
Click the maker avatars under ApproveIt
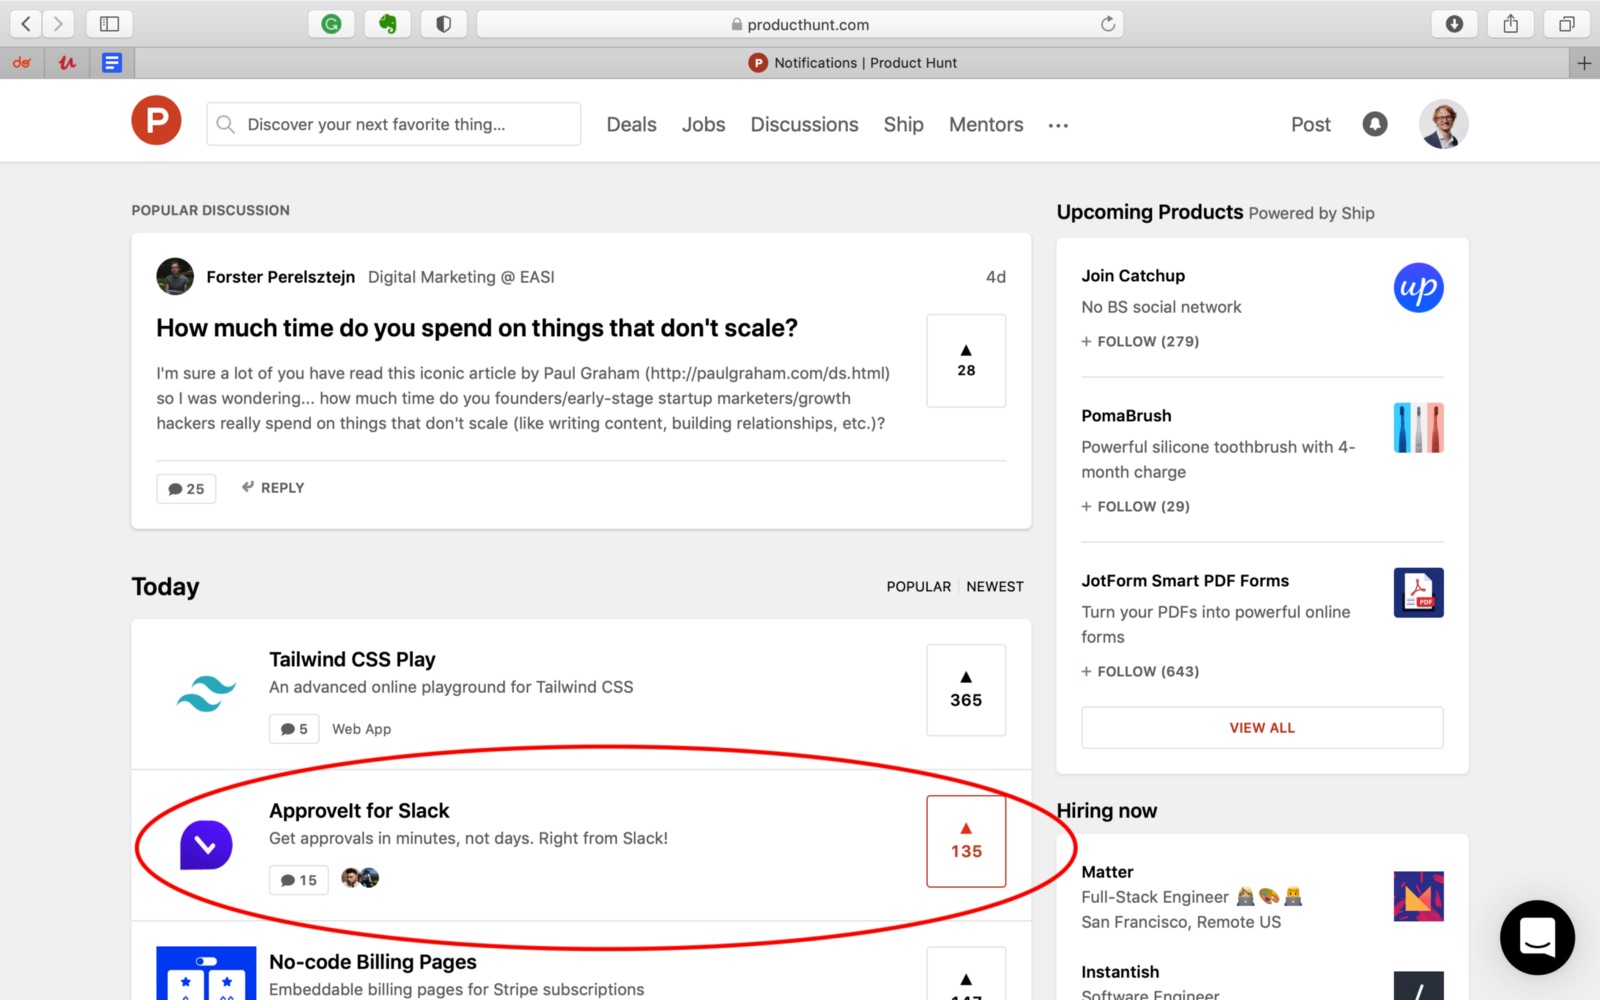coord(360,878)
